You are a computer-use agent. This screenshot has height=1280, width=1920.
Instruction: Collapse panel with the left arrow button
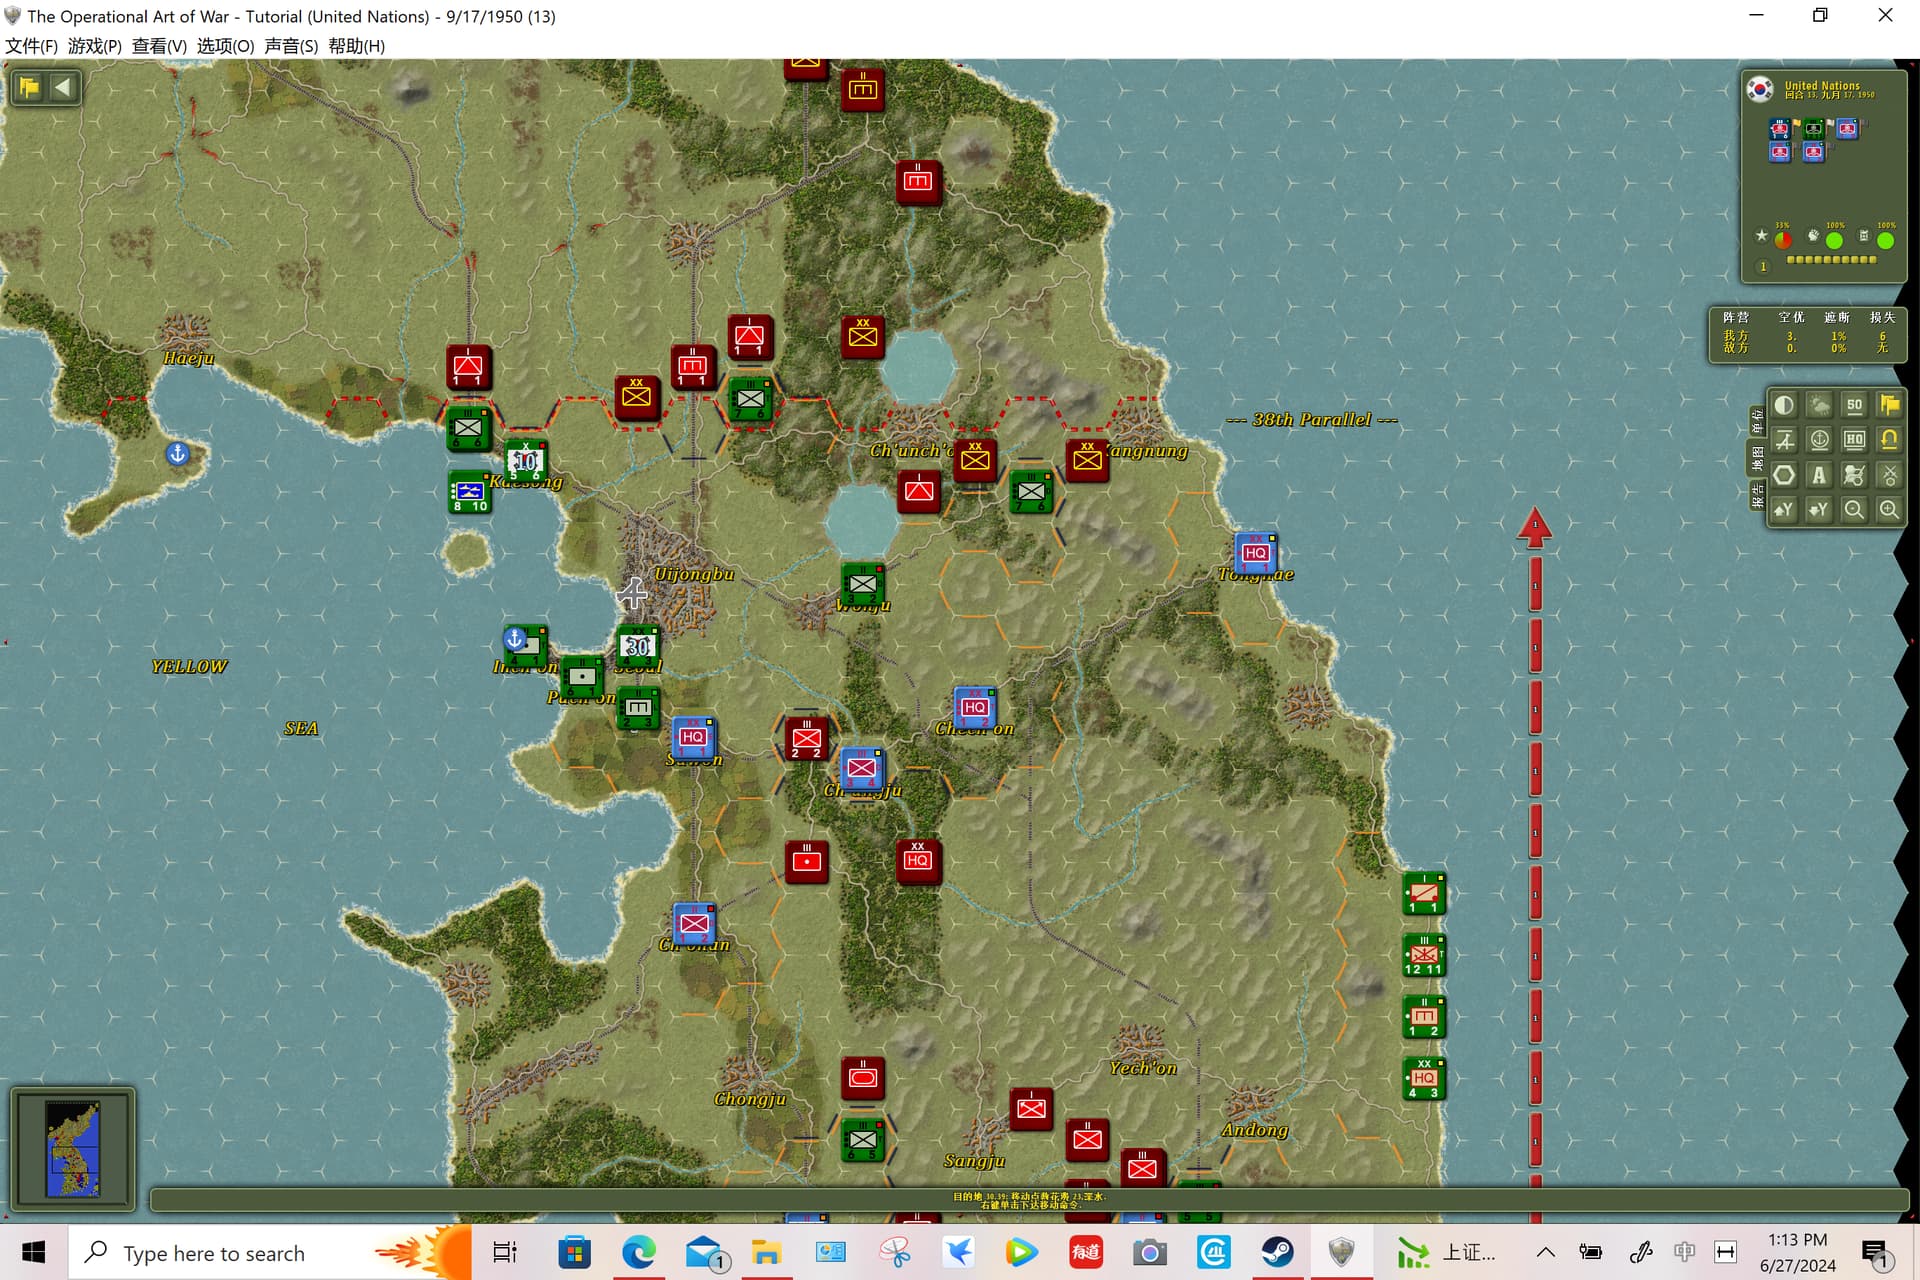tap(63, 87)
